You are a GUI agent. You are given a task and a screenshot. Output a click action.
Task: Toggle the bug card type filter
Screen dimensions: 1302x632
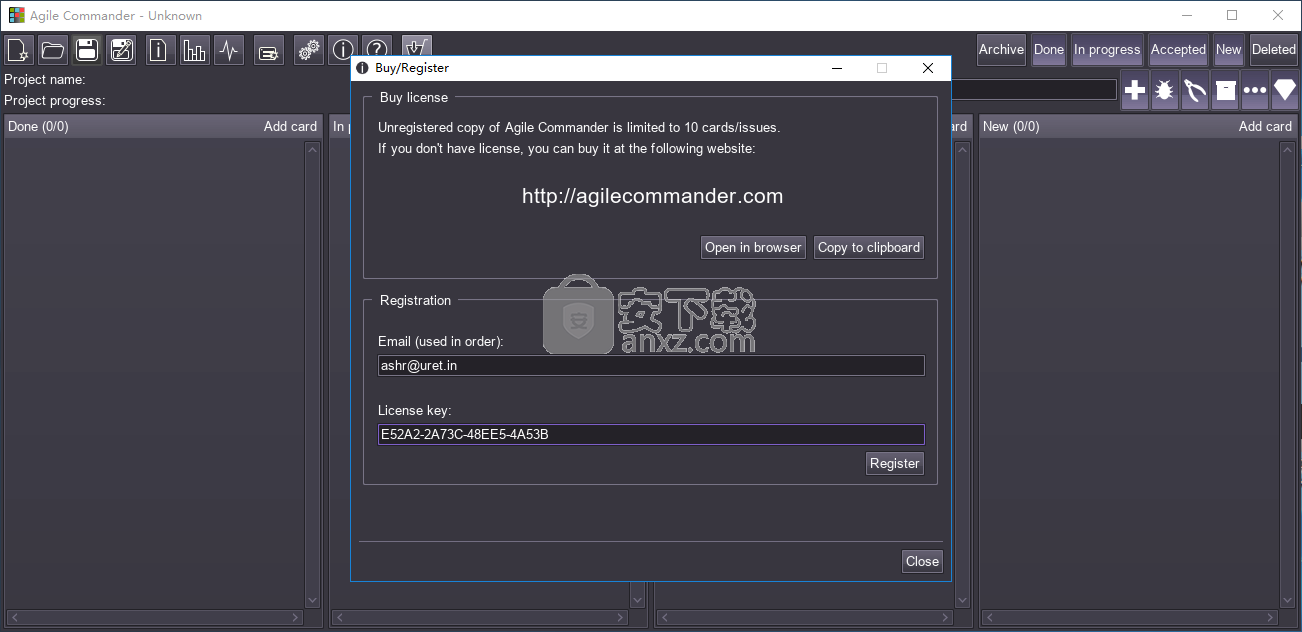[1165, 90]
